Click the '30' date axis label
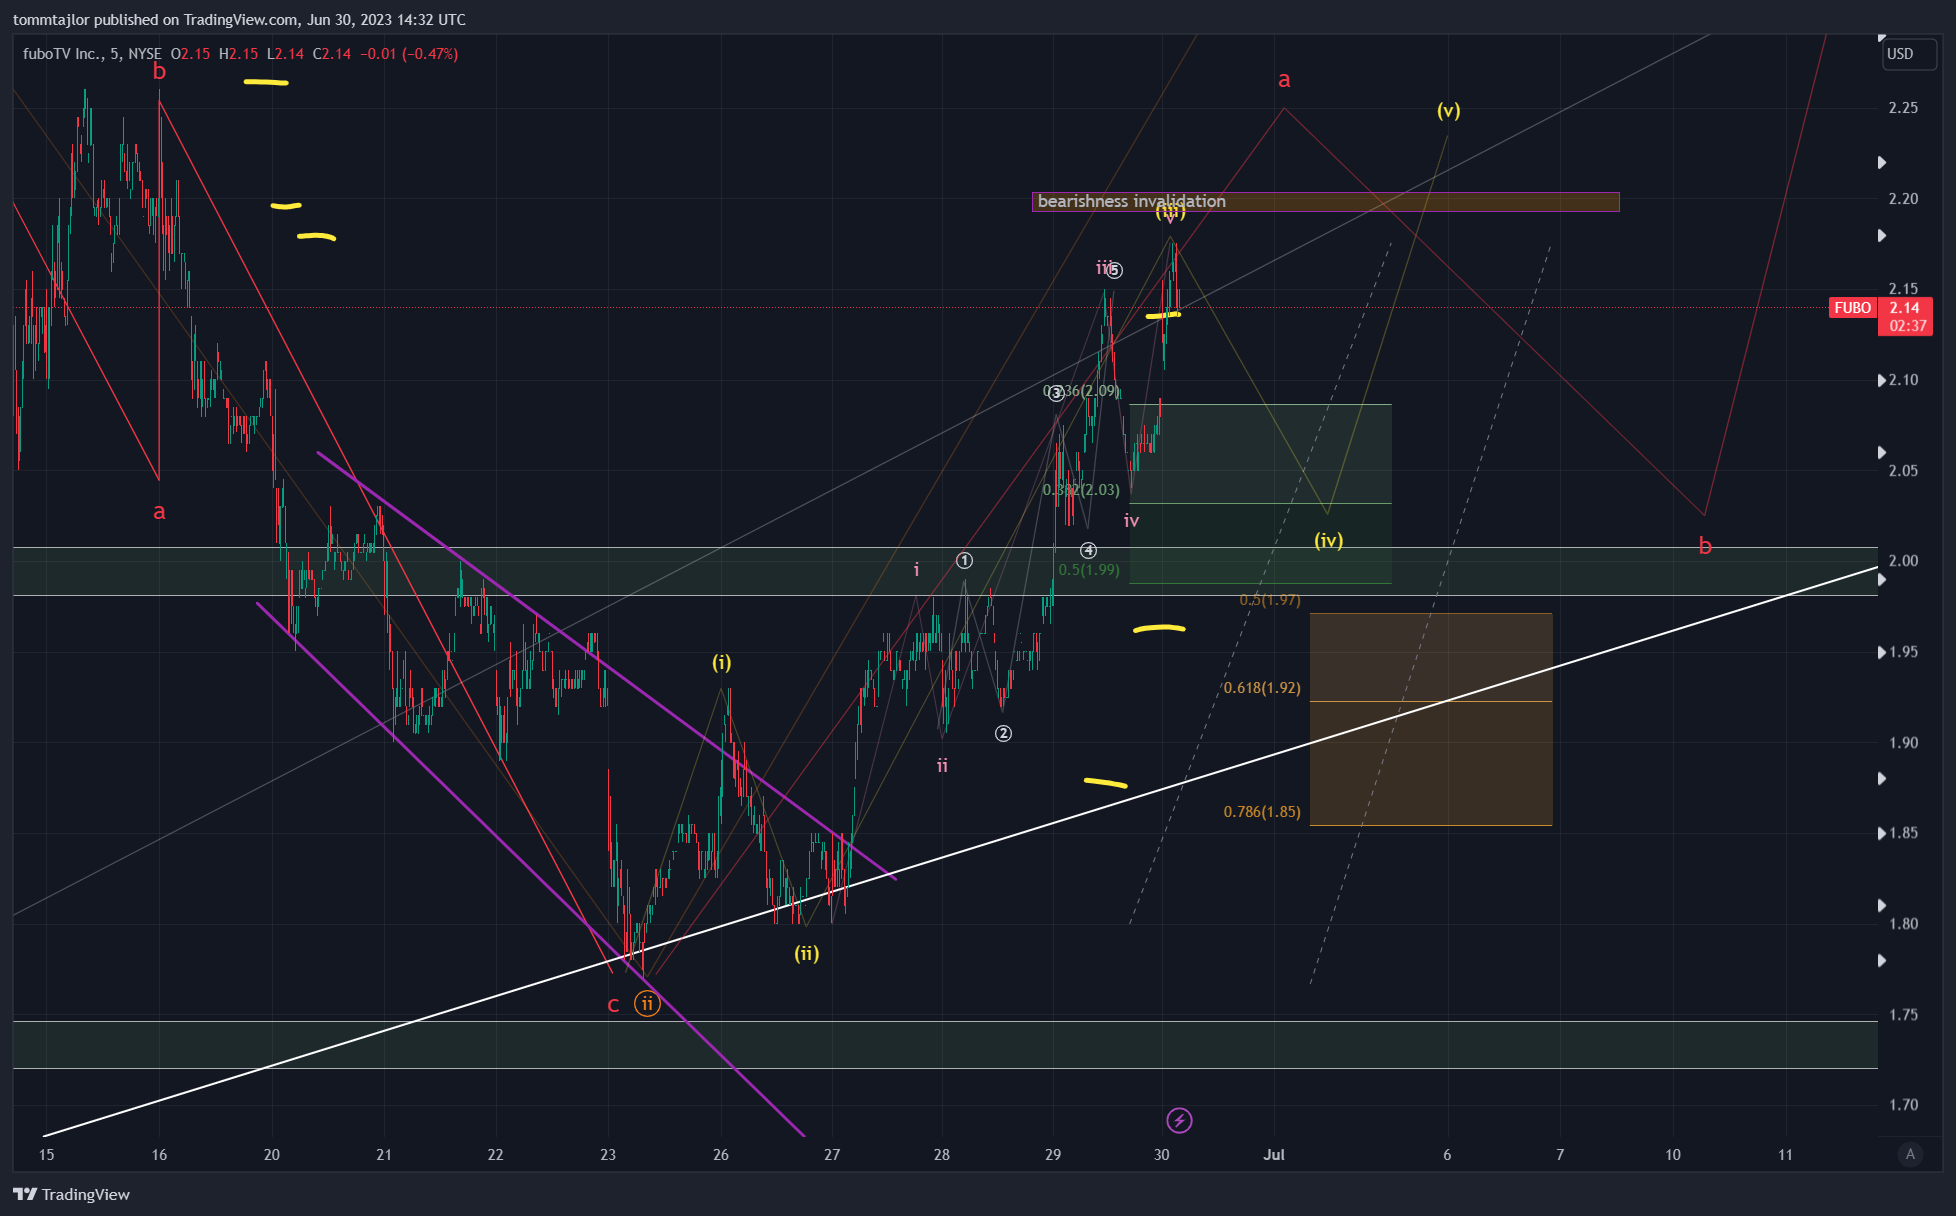Screen dimensions: 1956x1216 1161,1155
